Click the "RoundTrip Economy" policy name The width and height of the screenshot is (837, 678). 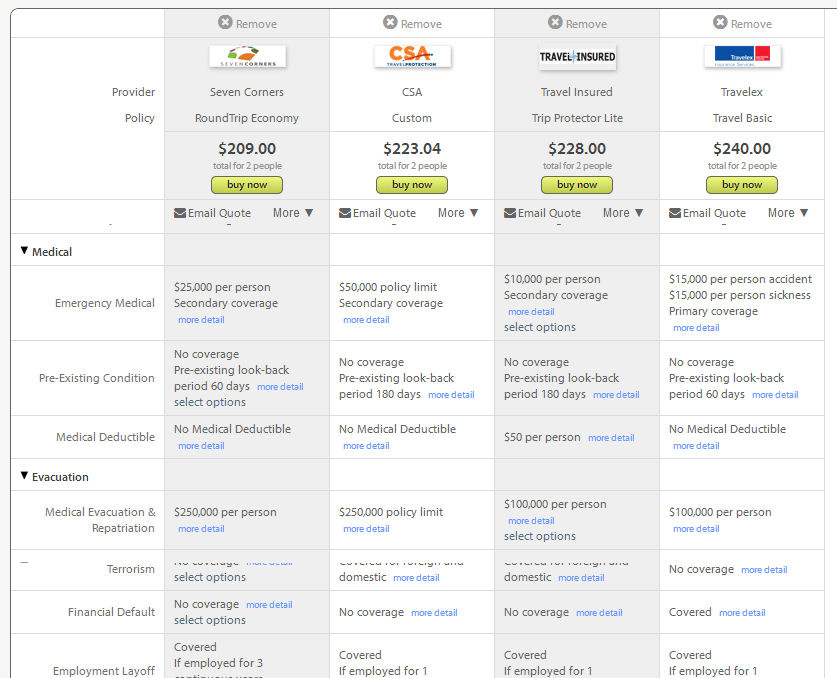click(247, 118)
